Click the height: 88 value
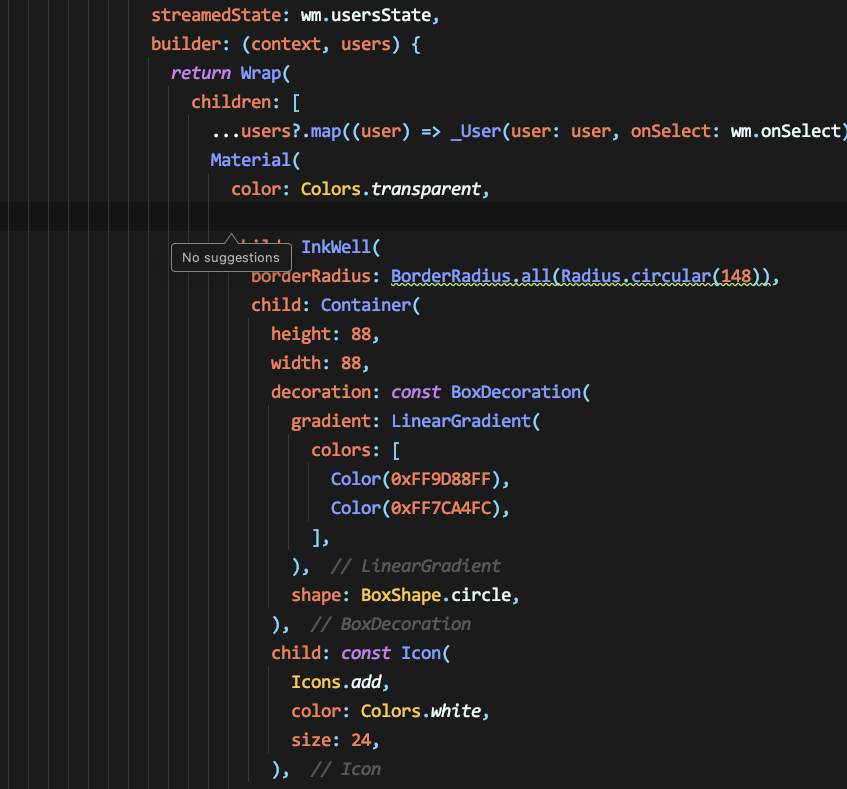847x789 pixels. [361, 334]
